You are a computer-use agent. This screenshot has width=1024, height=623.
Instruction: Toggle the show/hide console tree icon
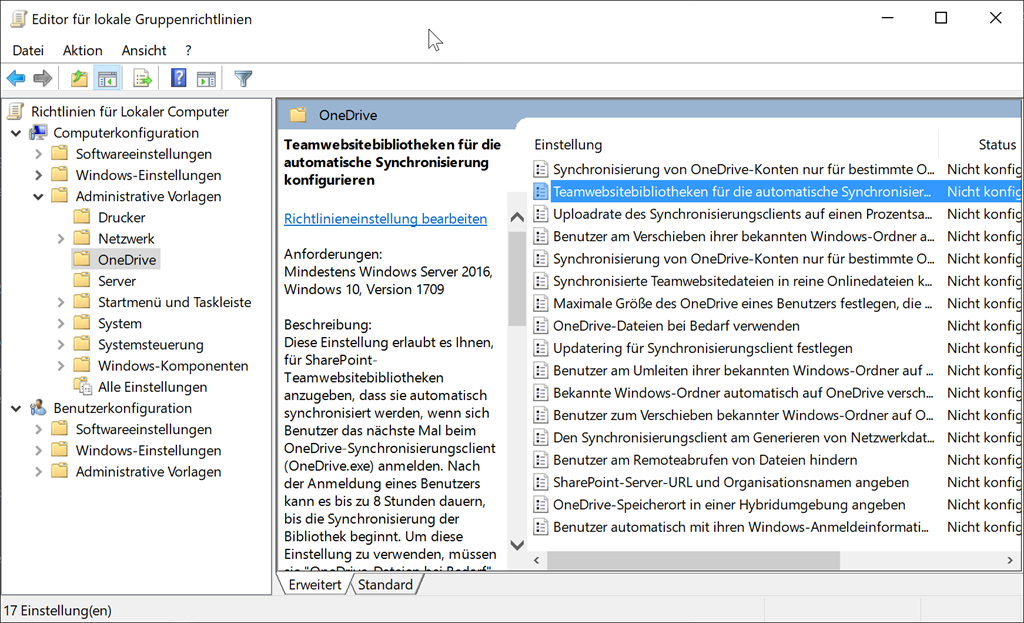pos(107,78)
